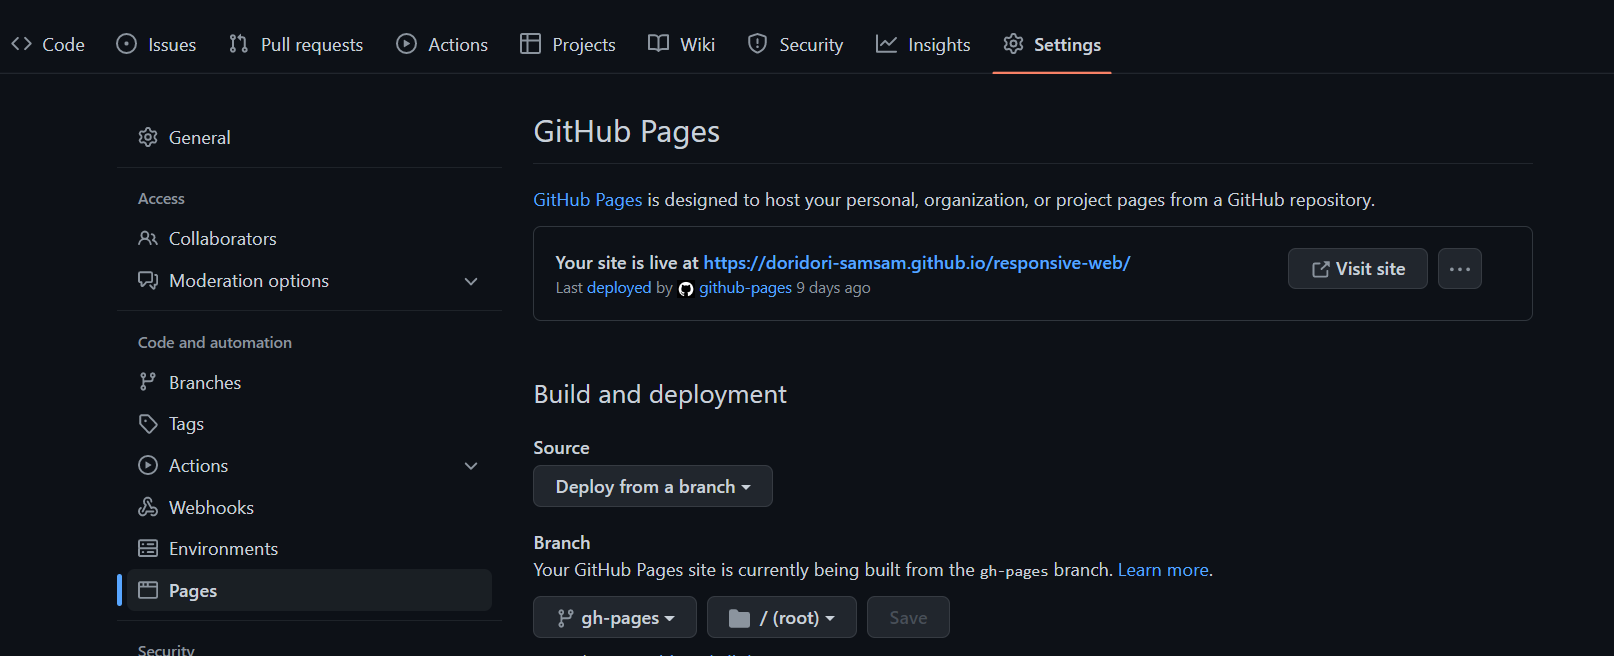Click the deployed link
1614x656 pixels.
coord(619,288)
